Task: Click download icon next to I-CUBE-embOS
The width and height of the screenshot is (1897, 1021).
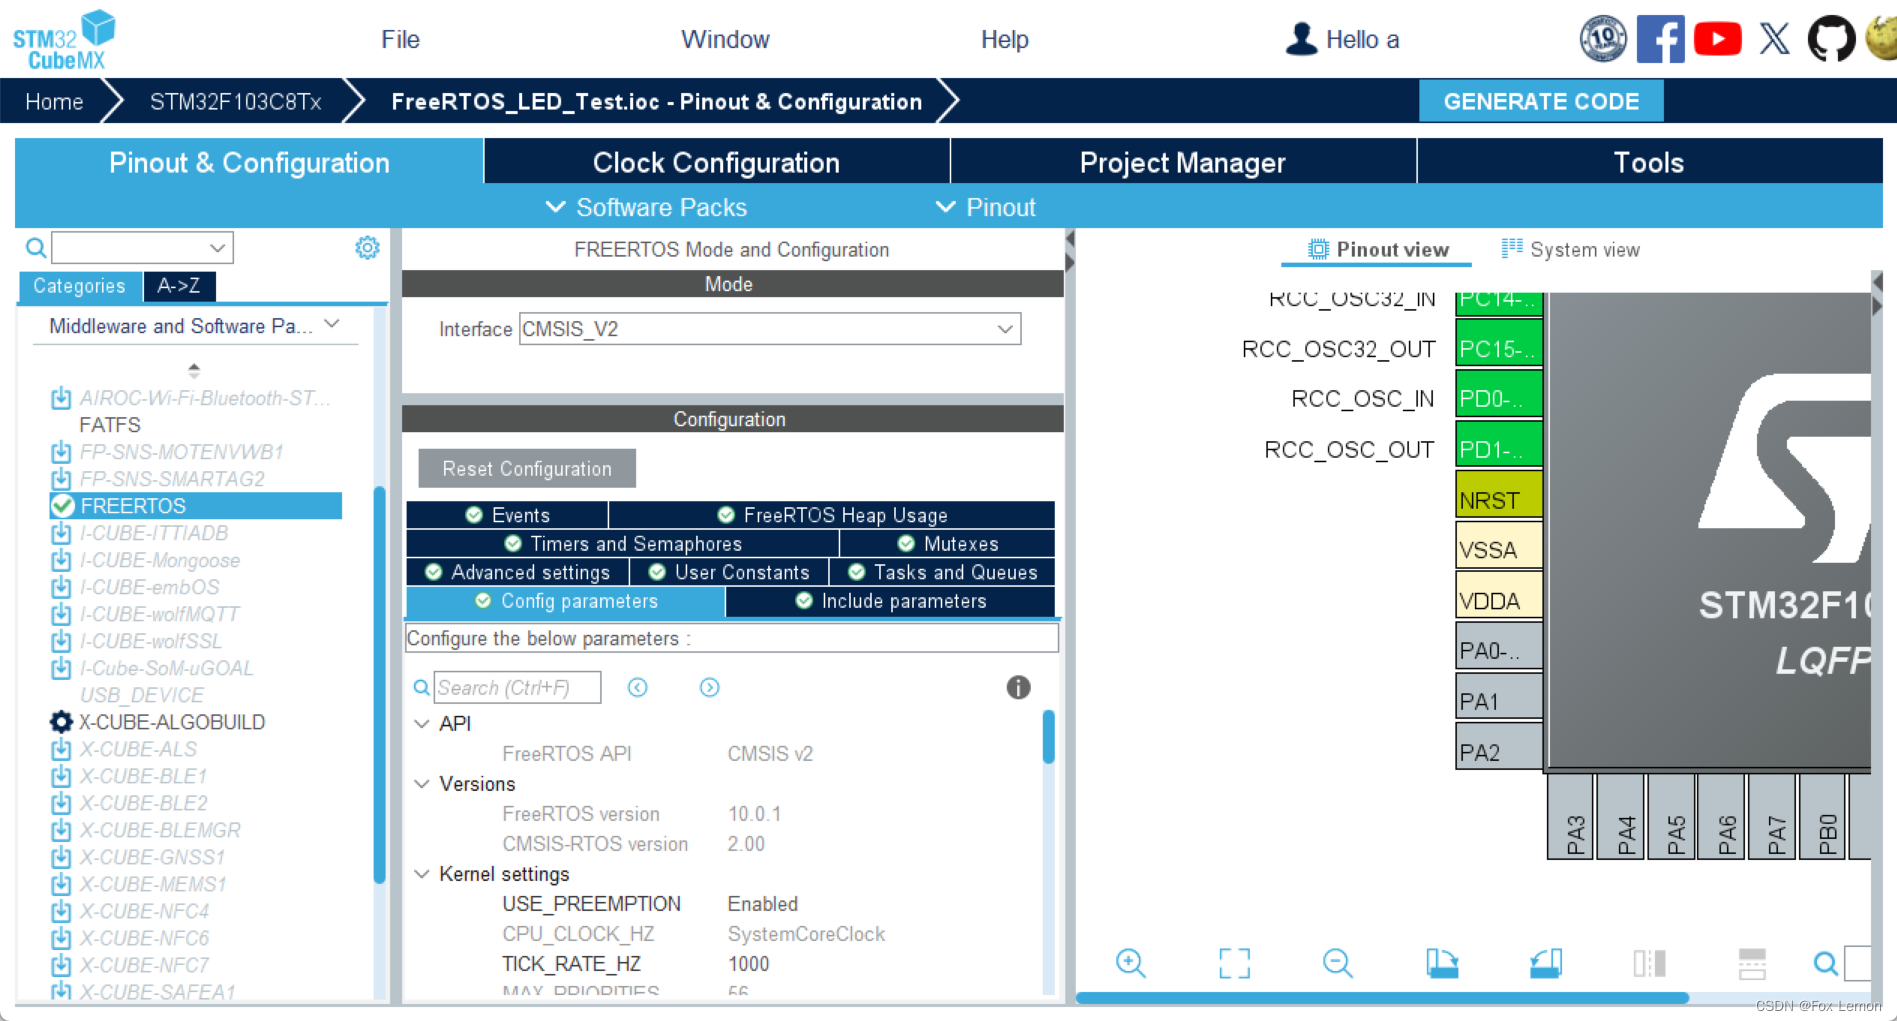Action: [61, 587]
